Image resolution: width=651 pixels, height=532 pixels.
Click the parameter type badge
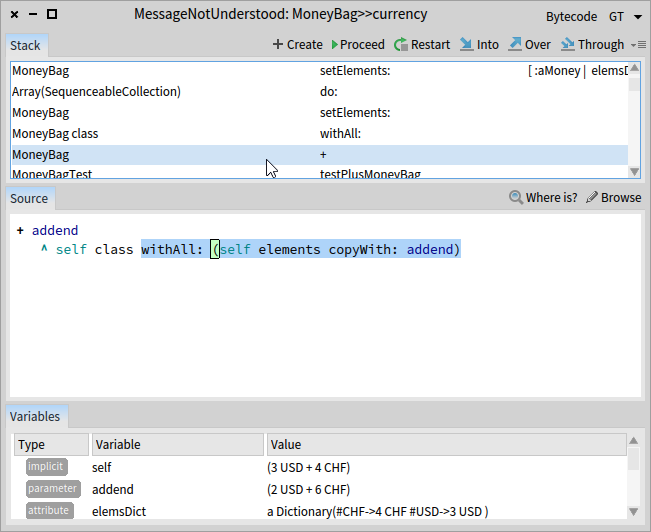[53, 489]
